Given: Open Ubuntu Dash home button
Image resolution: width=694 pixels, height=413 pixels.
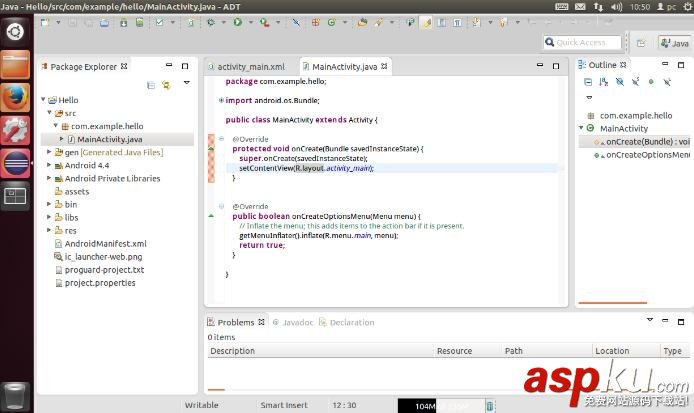Looking at the screenshot, I should click(15, 32).
